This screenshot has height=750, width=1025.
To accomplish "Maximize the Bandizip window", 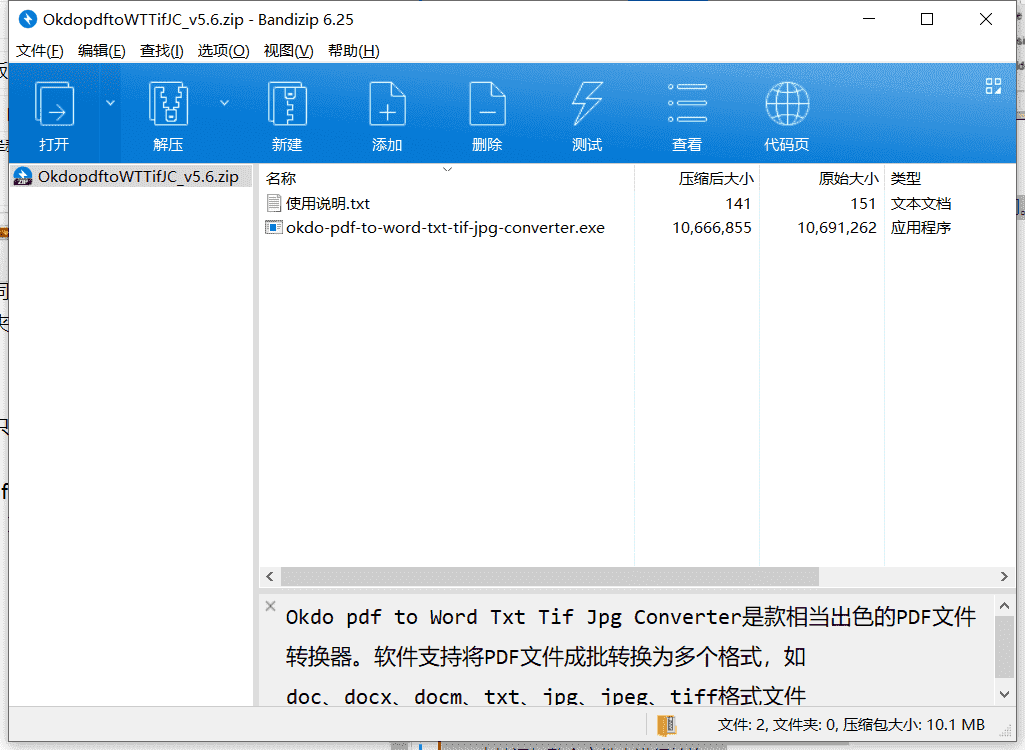I will pyautogui.click(x=927, y=20).
